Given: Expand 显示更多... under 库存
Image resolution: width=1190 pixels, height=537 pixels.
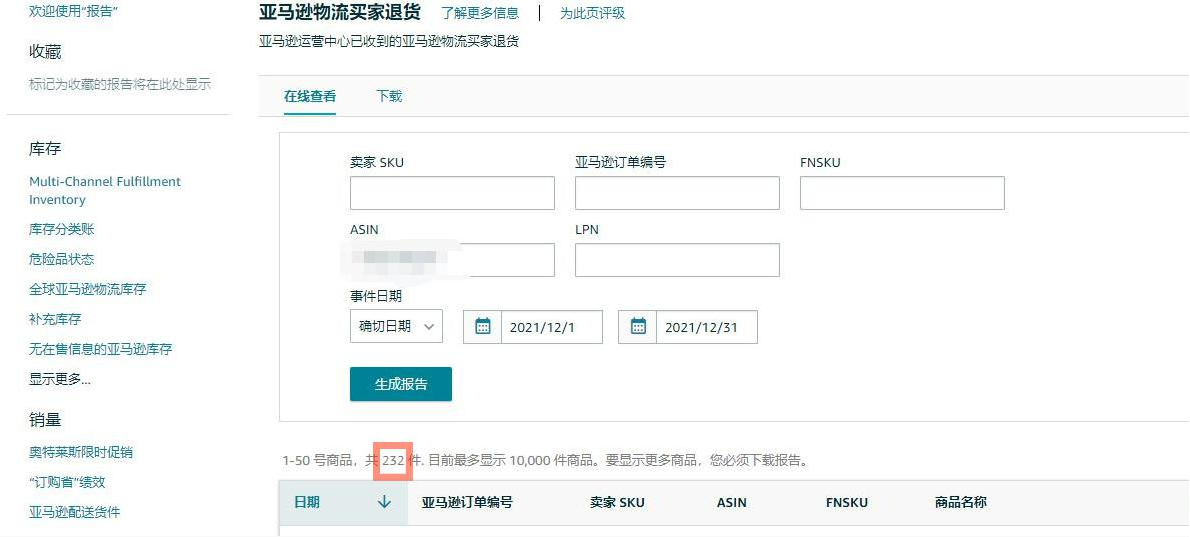Looking at the screenshot, I should (x=60, y=379).
